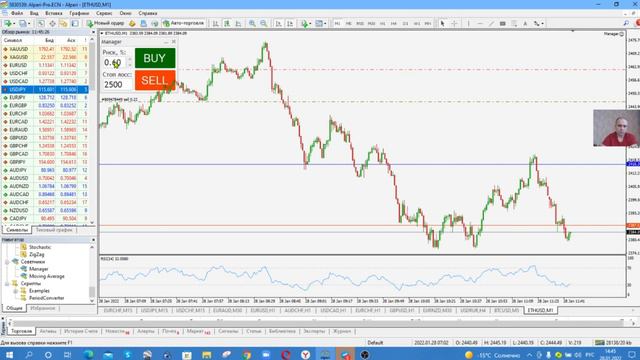Select the M1 timeframe button

[x=337, y=24]
